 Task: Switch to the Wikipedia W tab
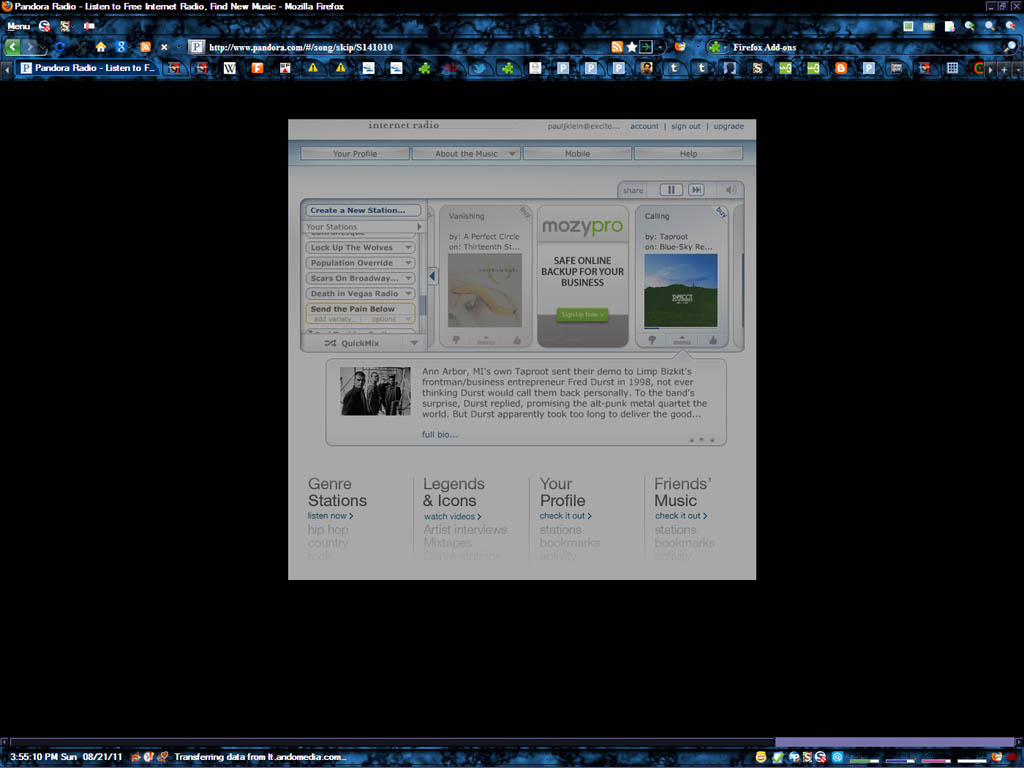pyautogui.click(x=229, y=68)
